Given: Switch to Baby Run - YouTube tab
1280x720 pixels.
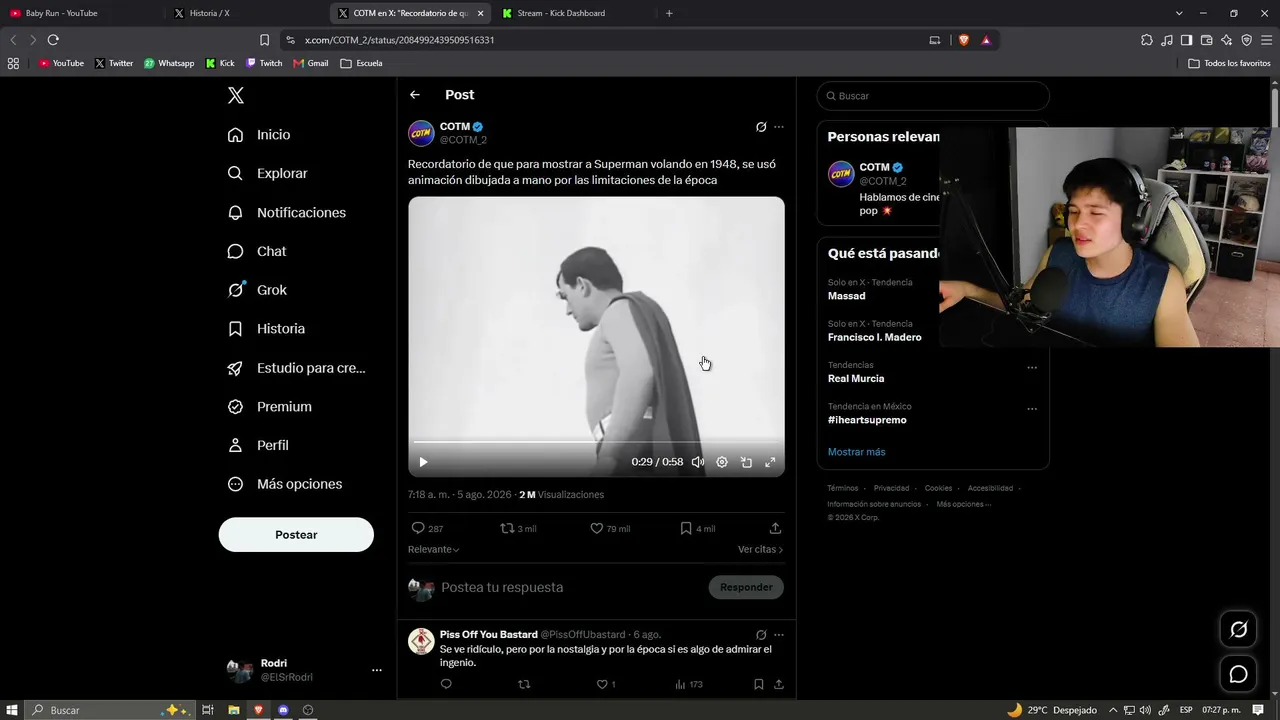Looking at the screenshot, I should click(x=82, y=13).
